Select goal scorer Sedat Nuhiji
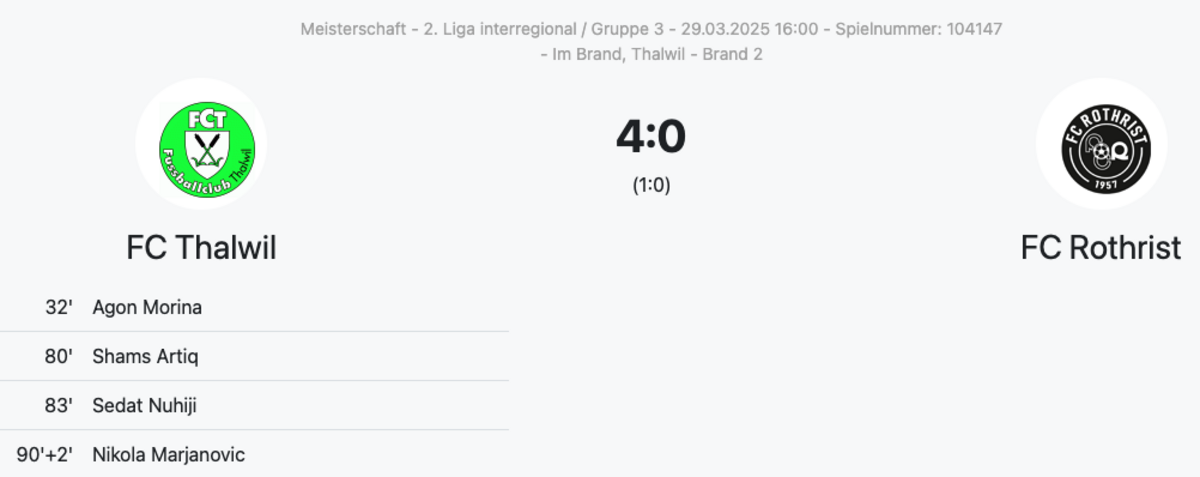The height and width of the screenshot is (477, 1200). [145, 405]
